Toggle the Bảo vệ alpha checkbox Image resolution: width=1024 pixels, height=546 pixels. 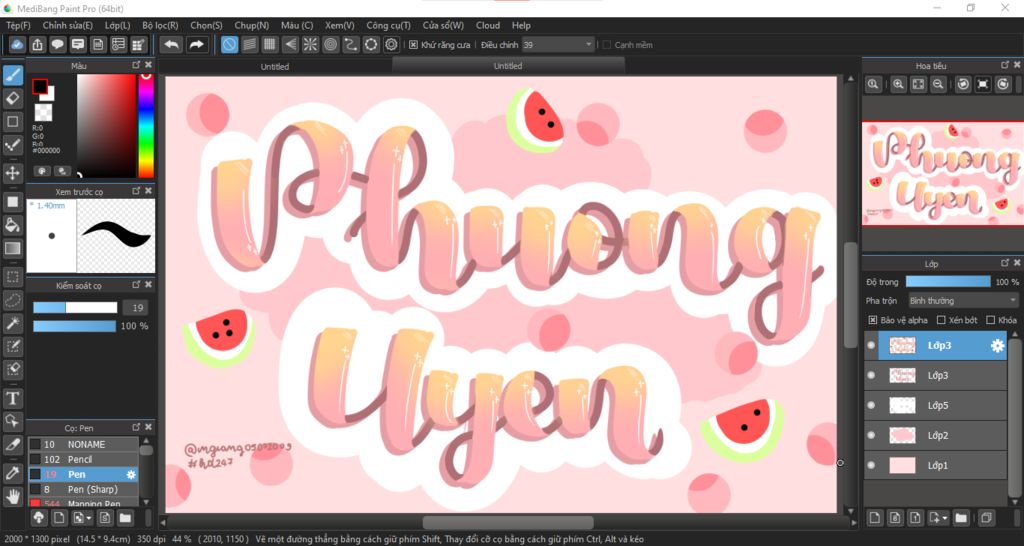873,320
